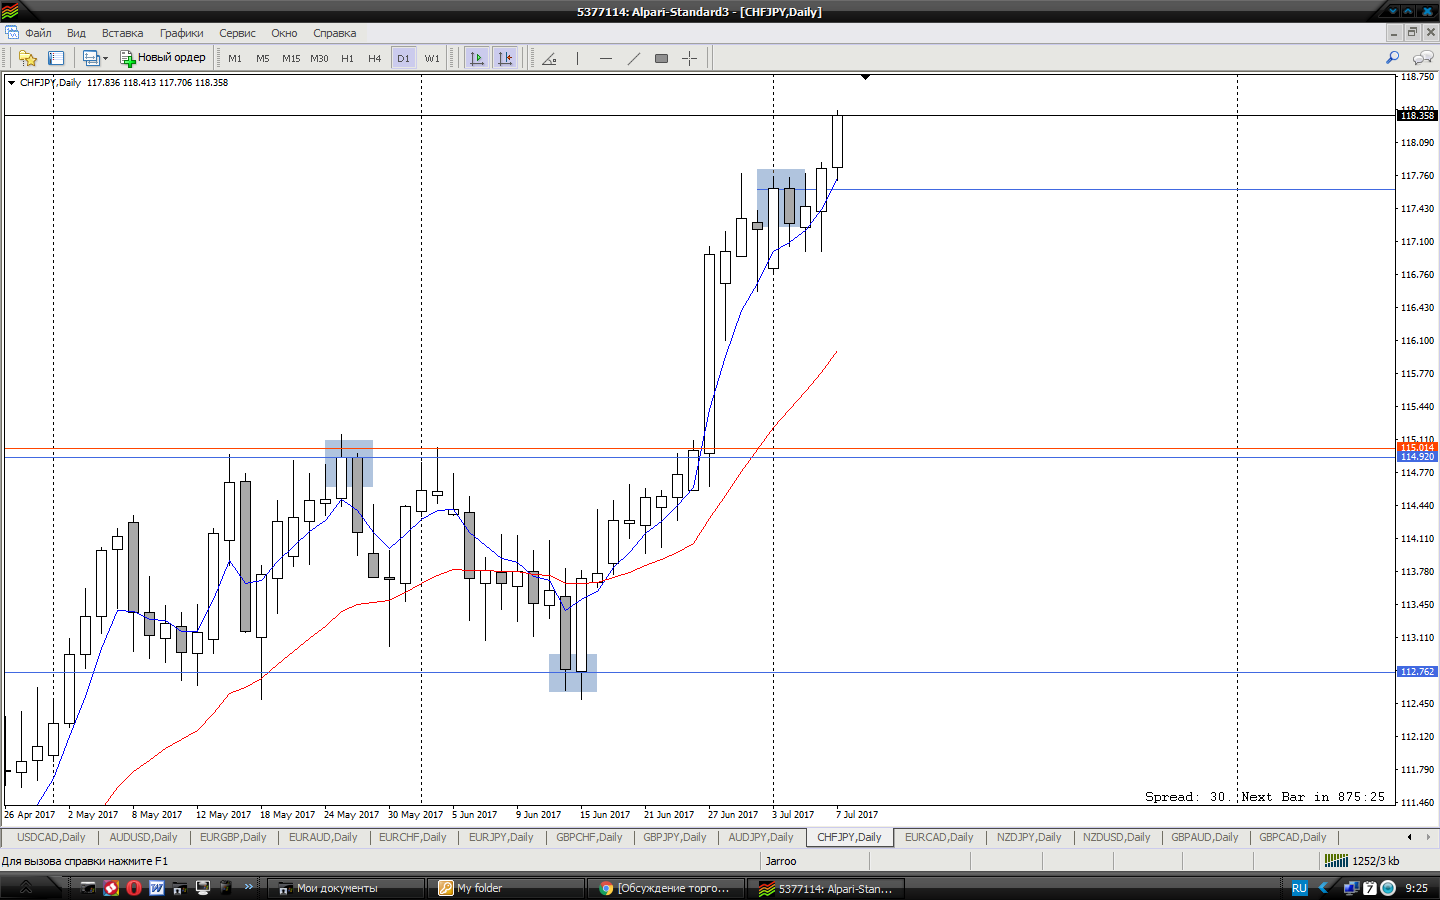Toggle the Navigator panel icon
The width and height of the screenshot is (1440, 900).
(x=56, y=58)
